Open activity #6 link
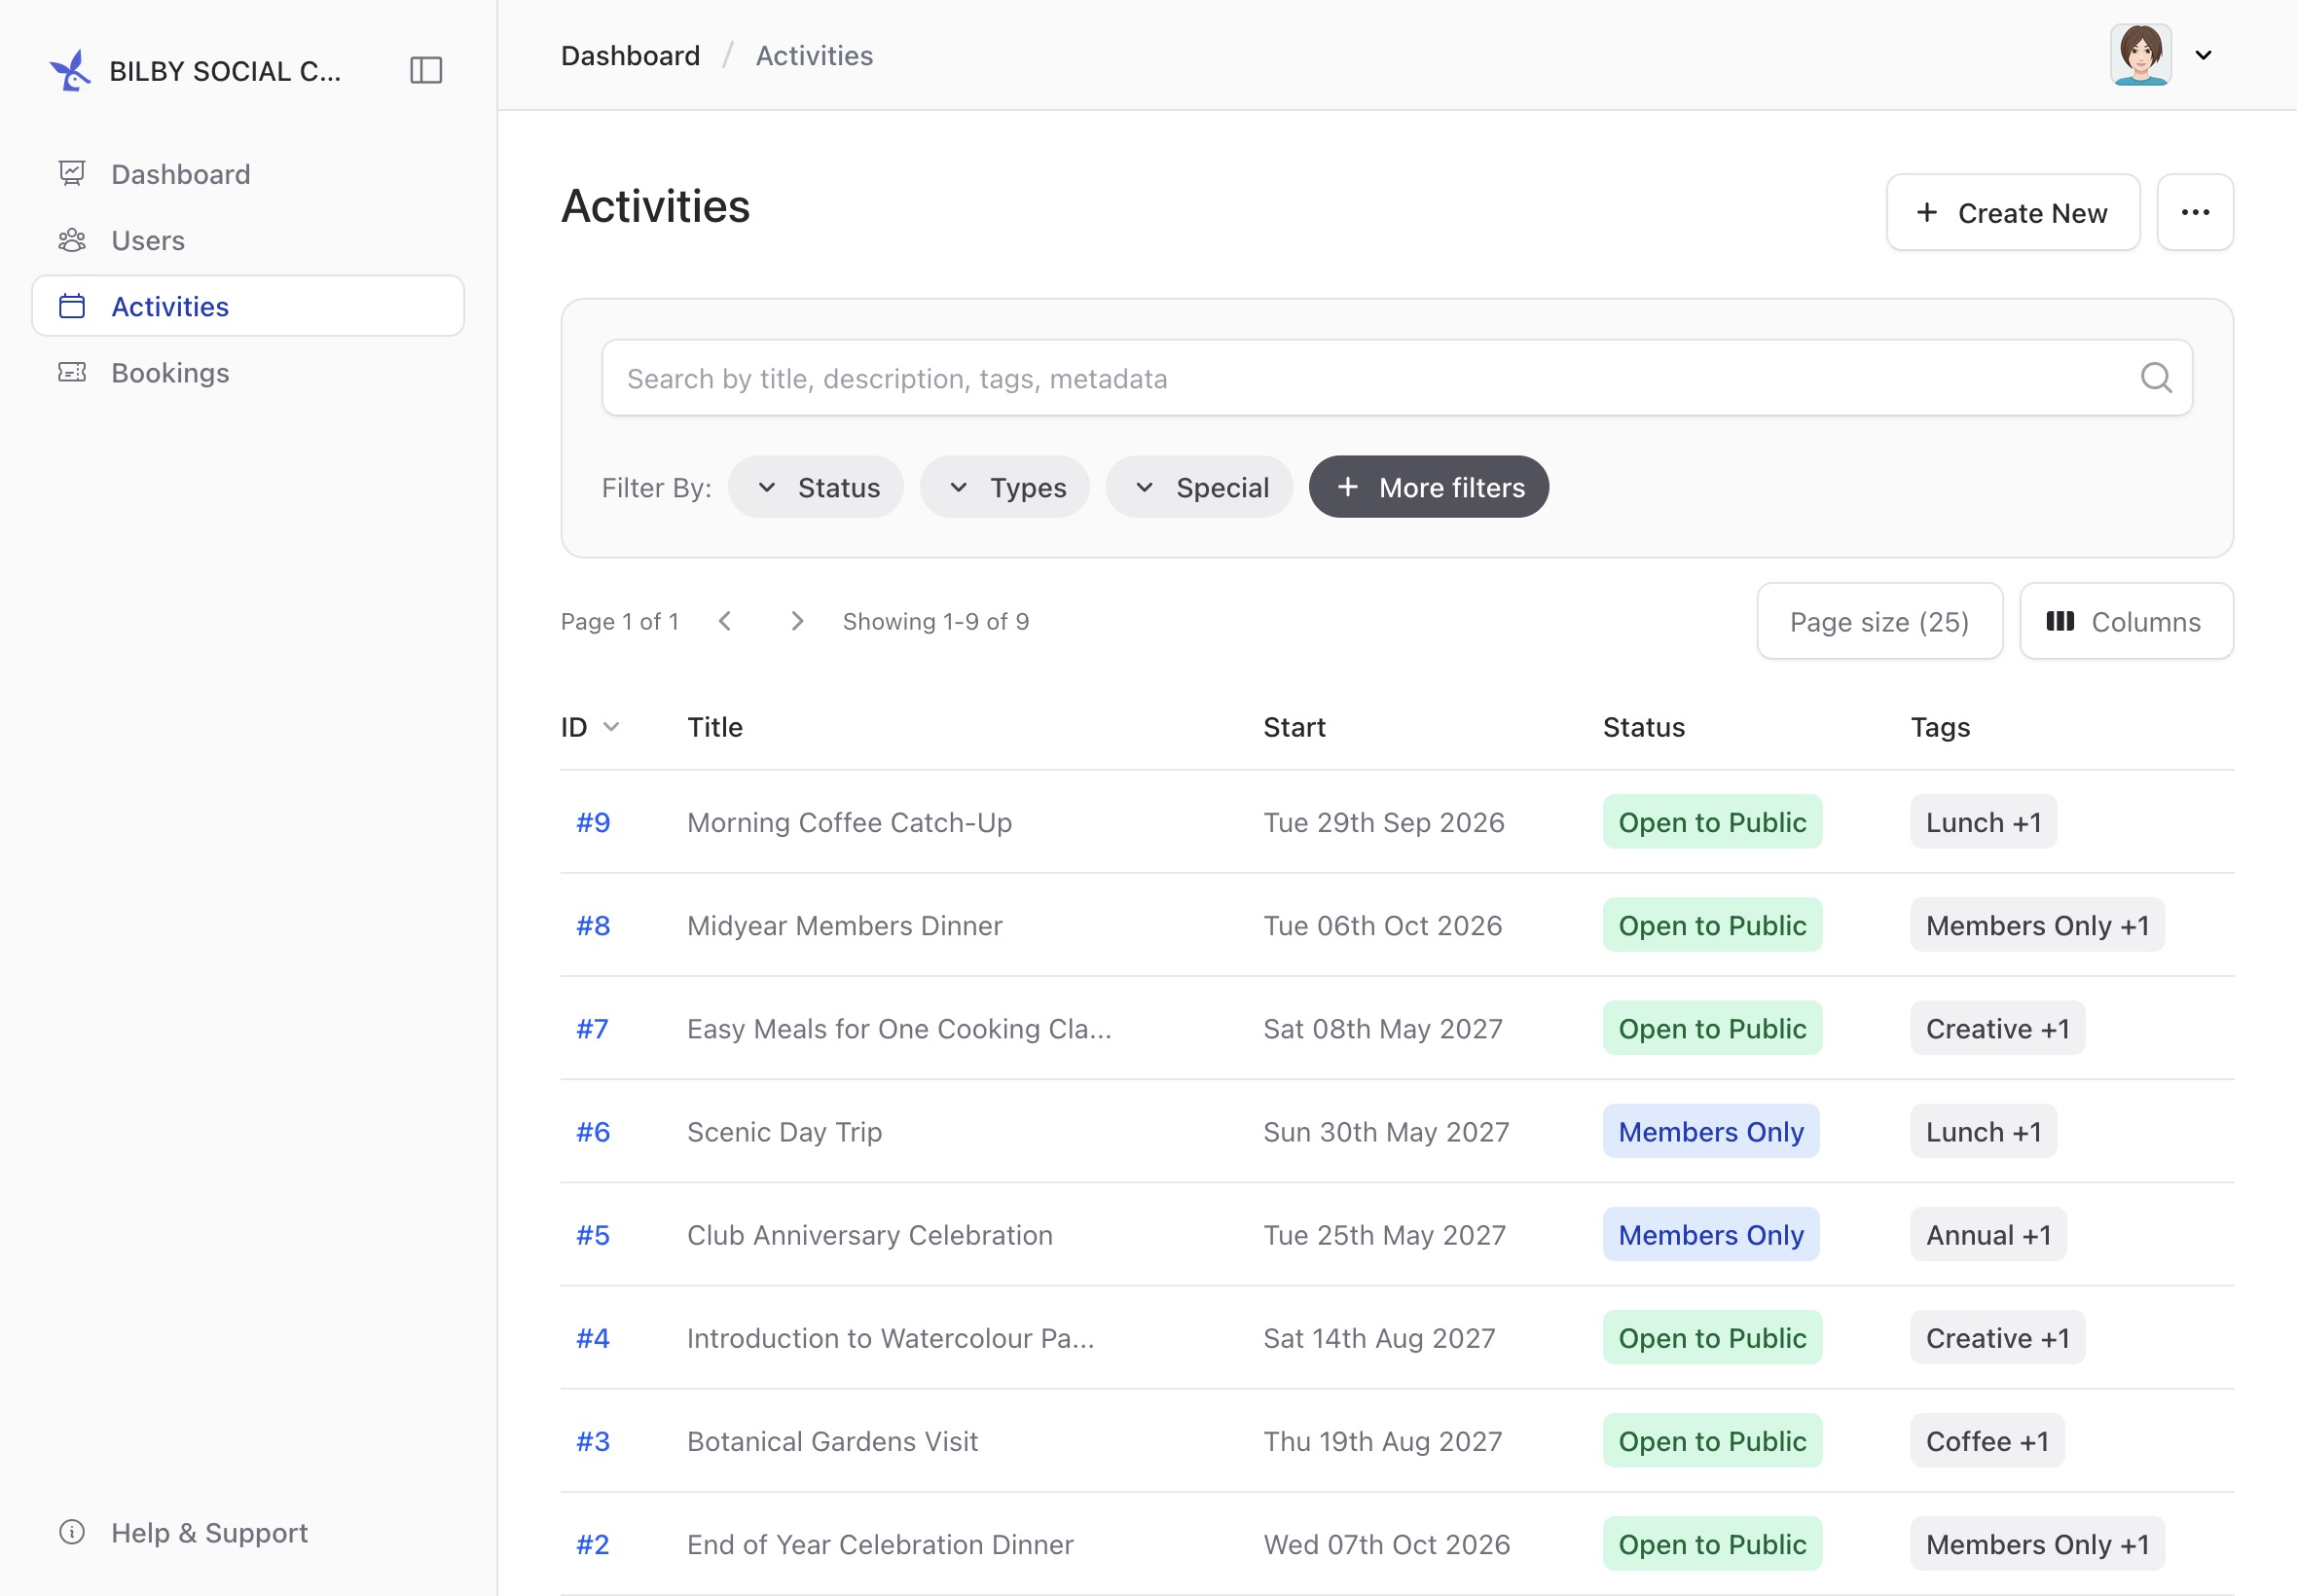 [x=593, y=1131]
